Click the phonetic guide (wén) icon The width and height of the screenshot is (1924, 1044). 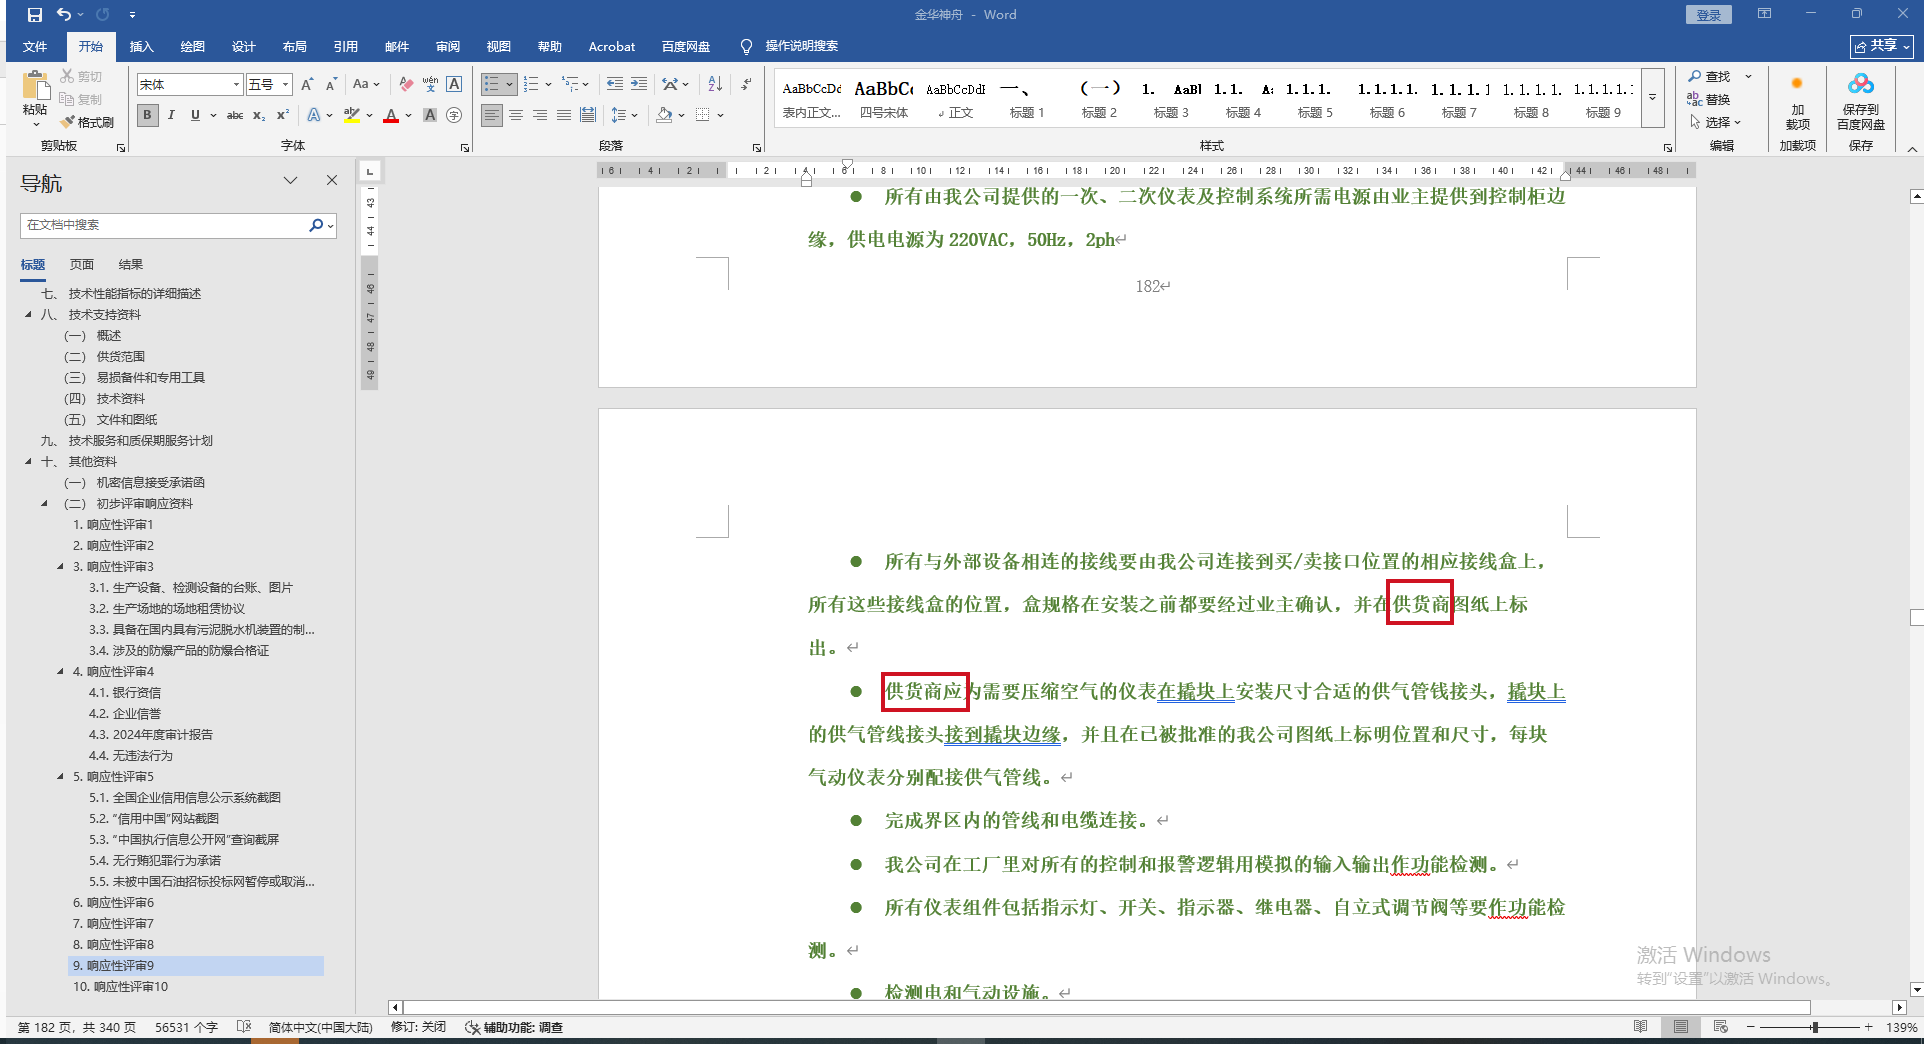point(430,85)
